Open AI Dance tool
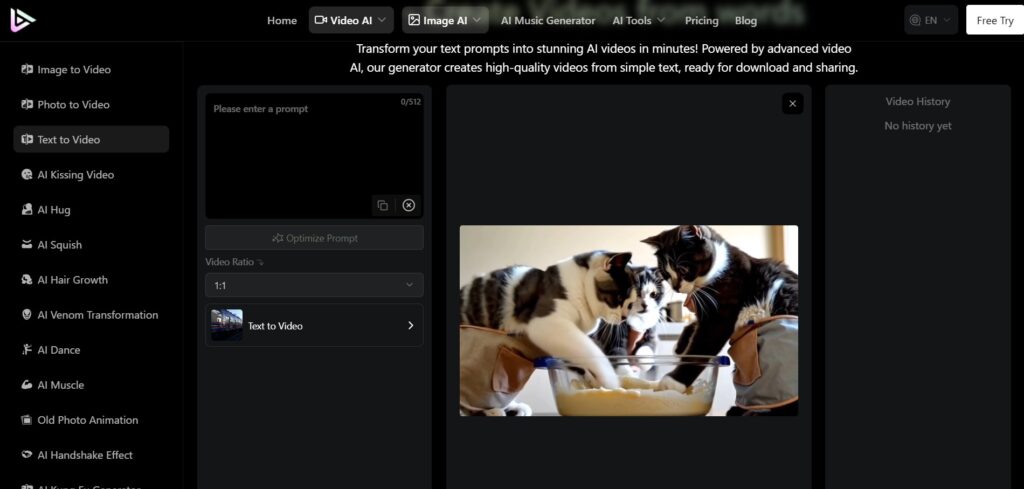The image size is (1024, 489). (x=91, y=350)
